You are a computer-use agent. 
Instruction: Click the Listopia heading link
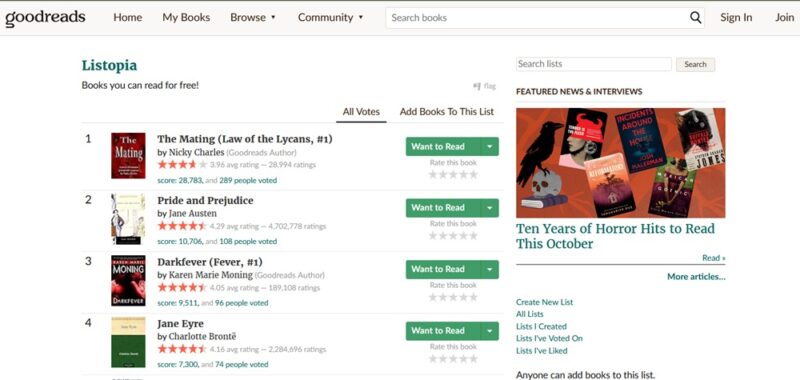point(109,65)
